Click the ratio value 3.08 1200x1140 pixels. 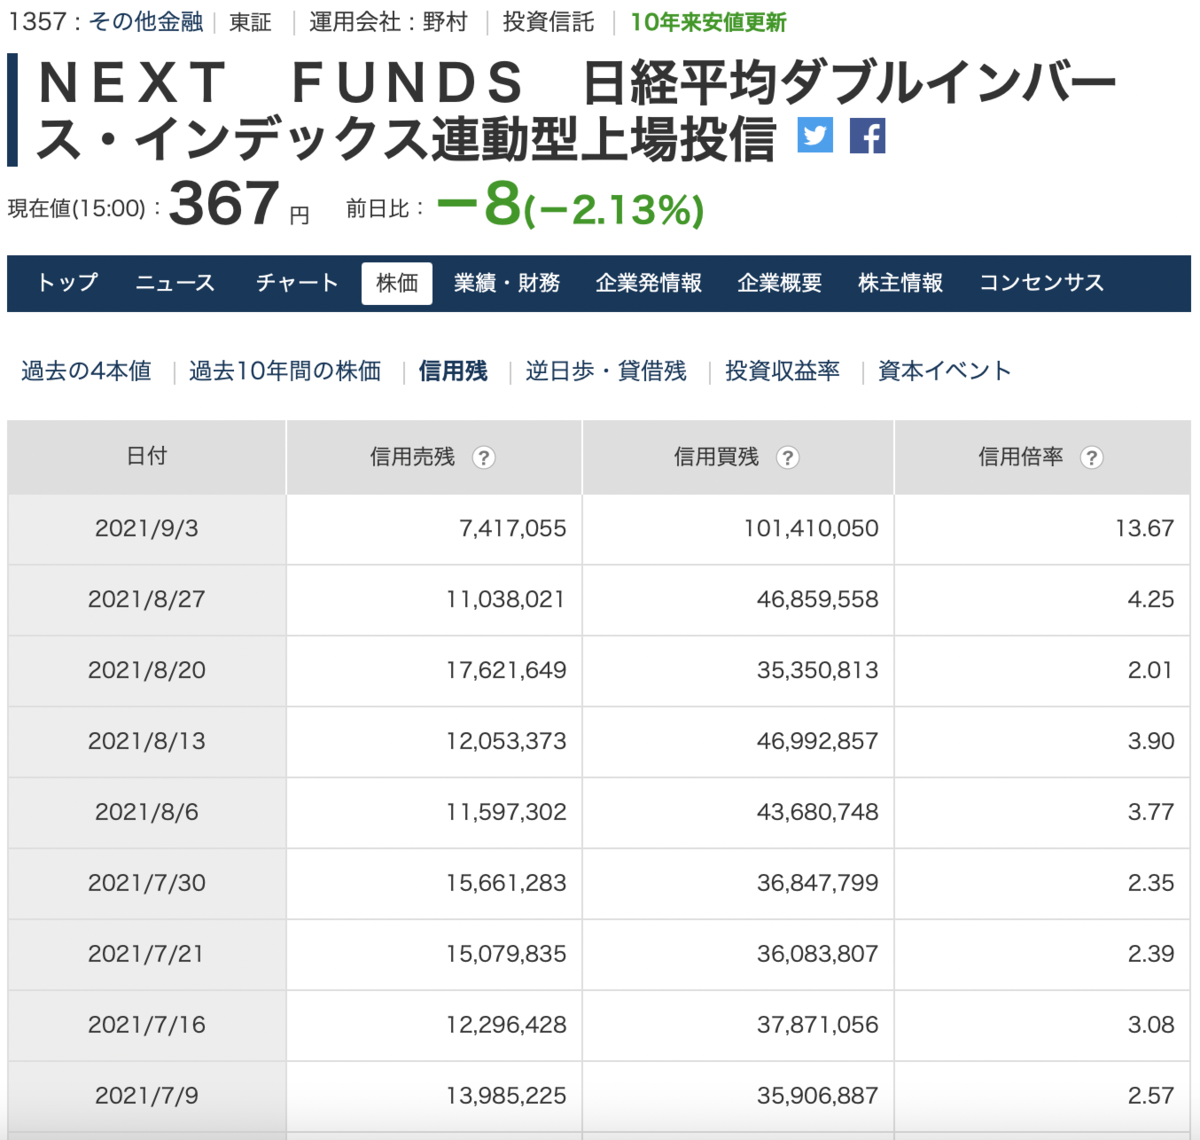(1151, 1026)
